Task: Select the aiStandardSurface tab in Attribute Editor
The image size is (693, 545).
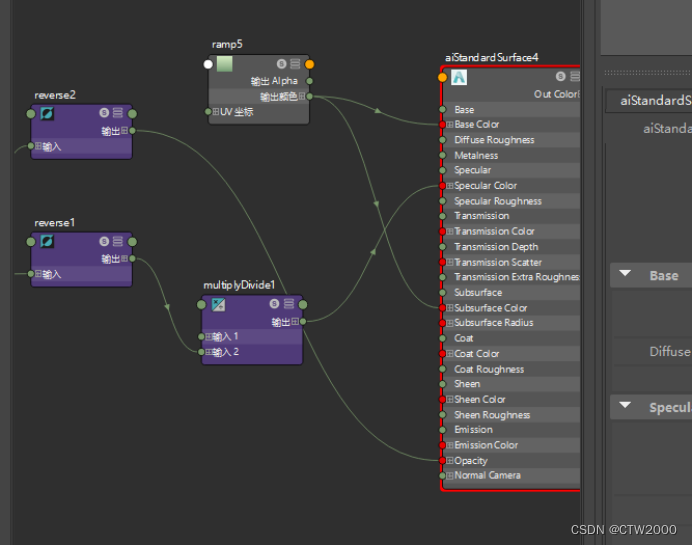Action: pos(649,101)
